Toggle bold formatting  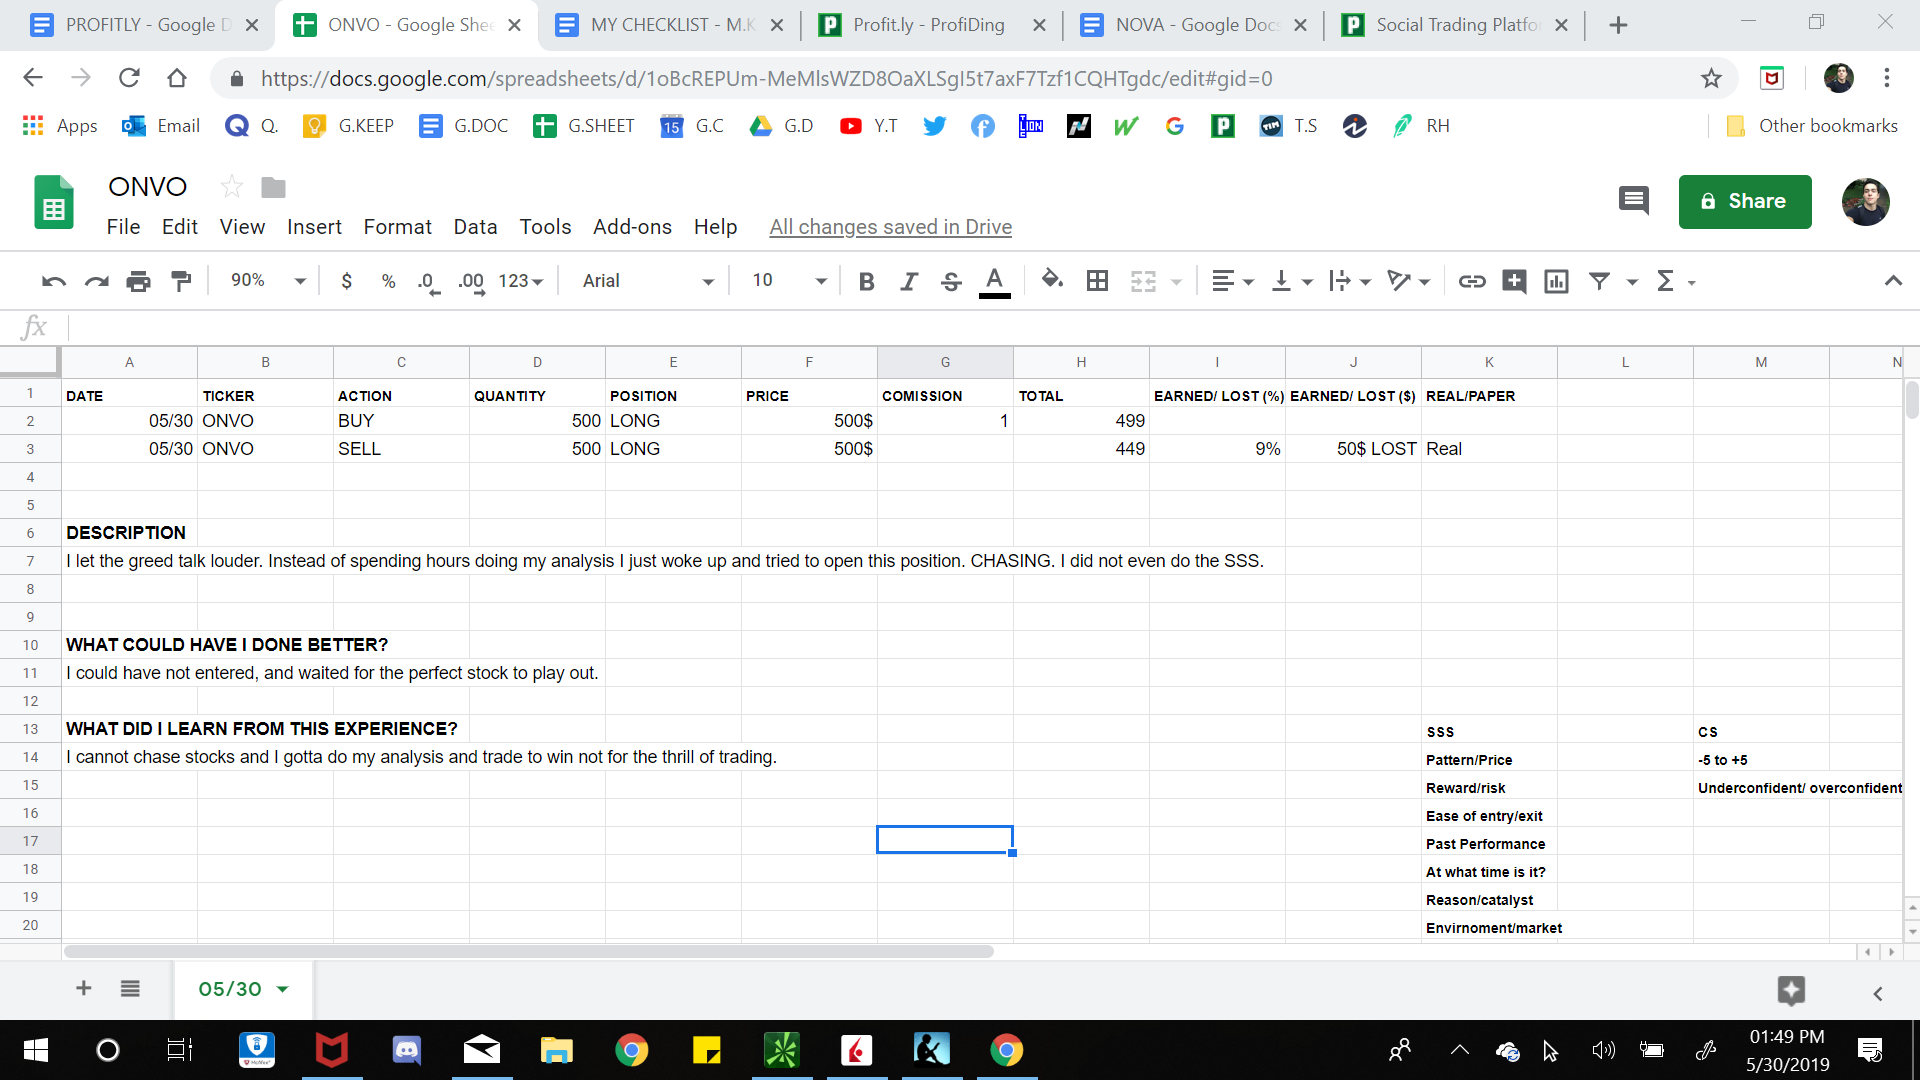tap(866, 282)
